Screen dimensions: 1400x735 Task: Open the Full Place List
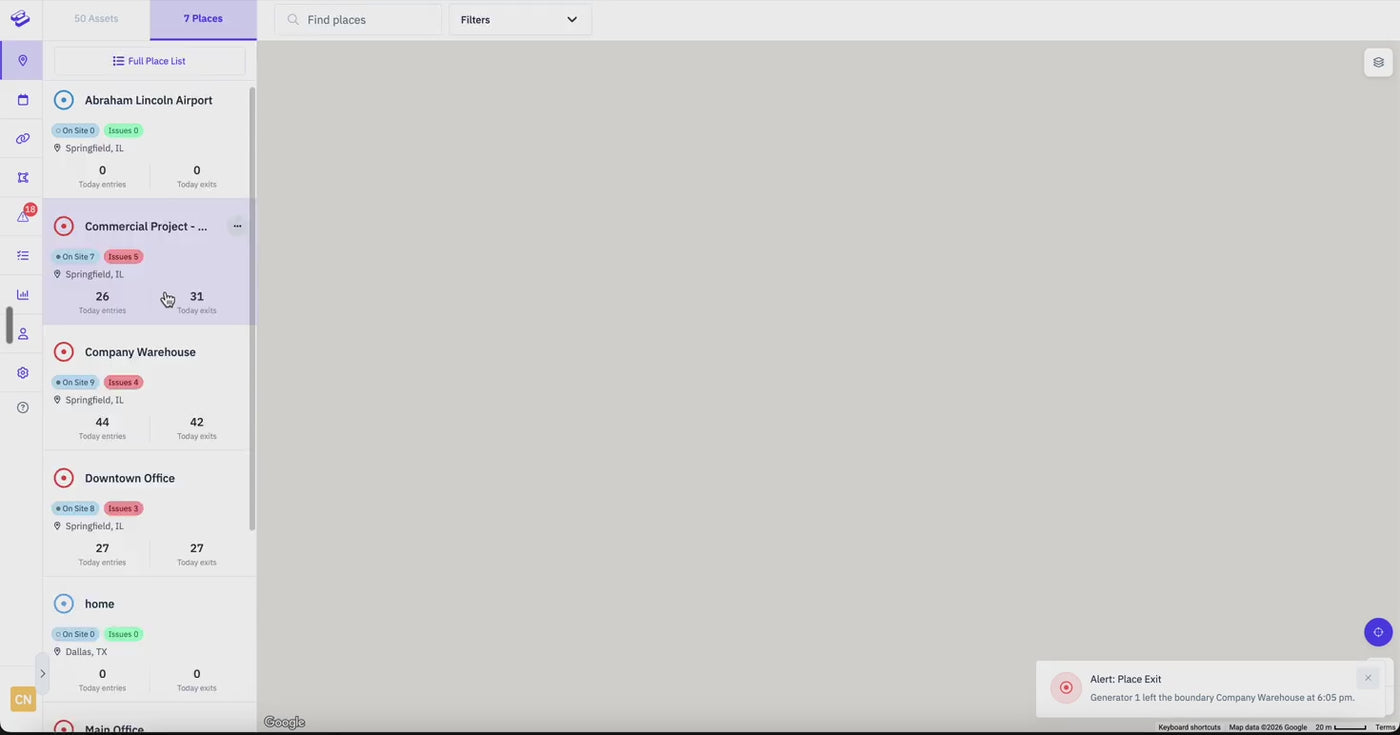point(149,61)
